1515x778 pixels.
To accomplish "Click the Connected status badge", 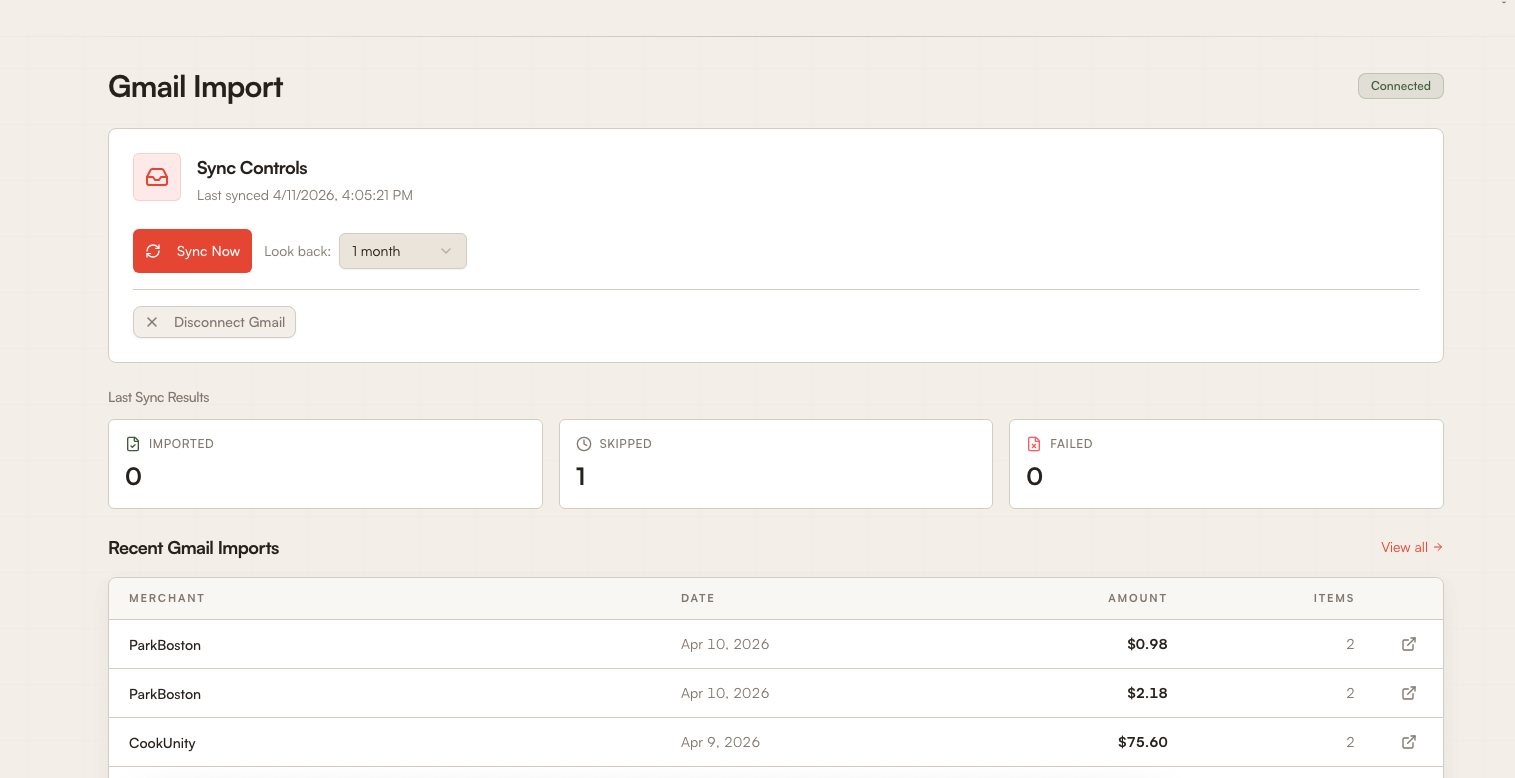I will pos(1400,86).
